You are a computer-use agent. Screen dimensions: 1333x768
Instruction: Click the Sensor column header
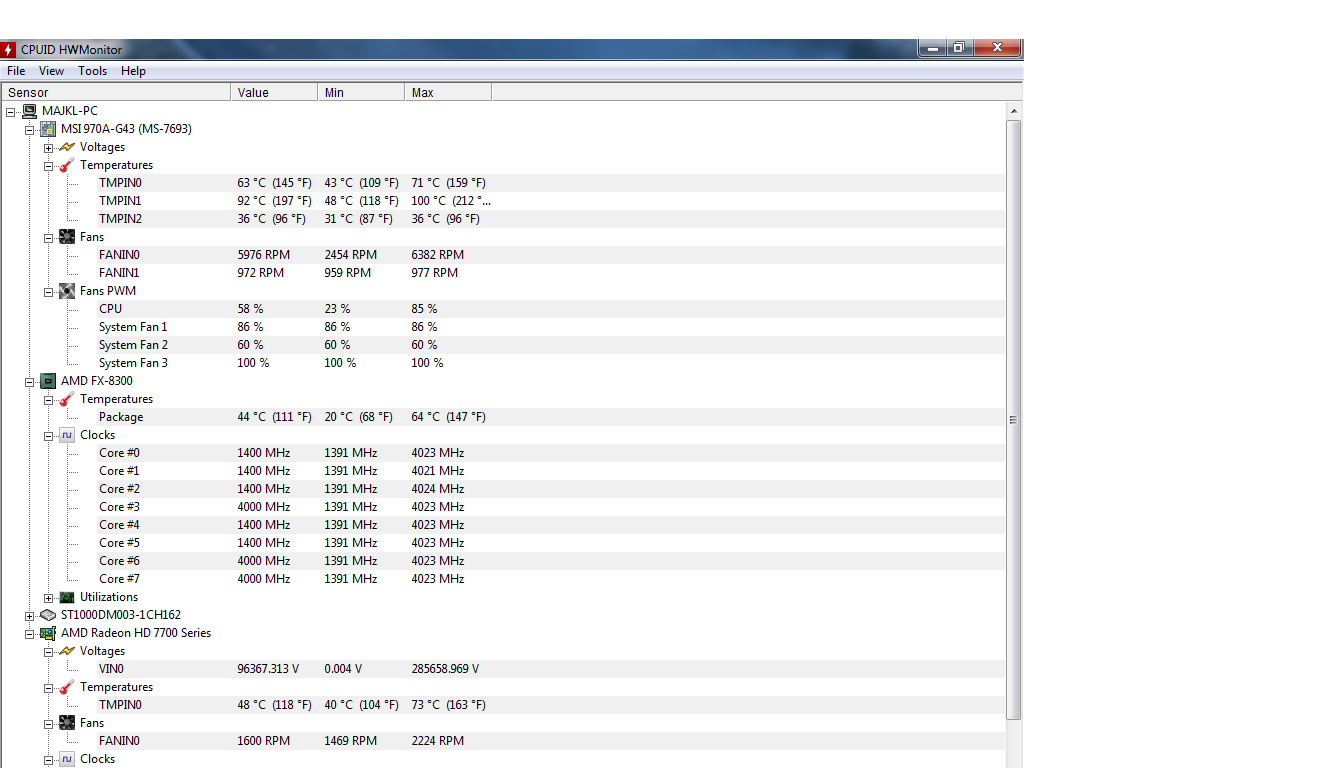pyautogui.click(x=115, y=92)
